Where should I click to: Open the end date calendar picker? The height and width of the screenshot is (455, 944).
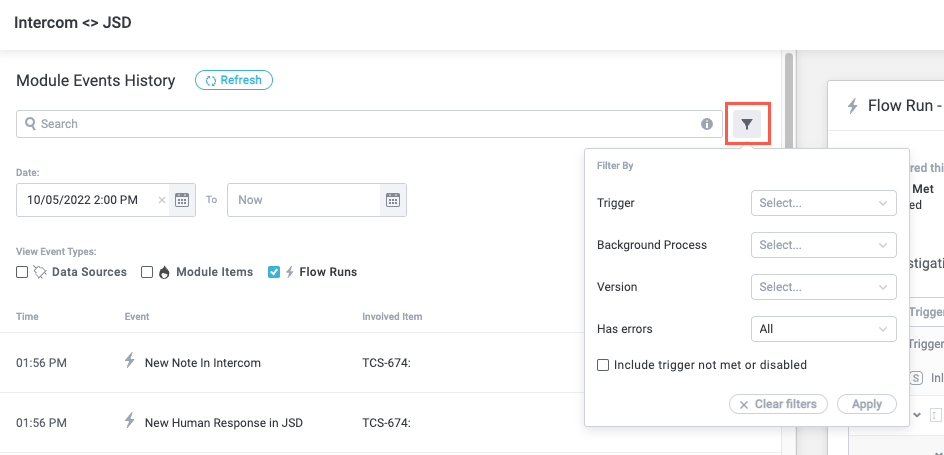(x=393, y=200)
